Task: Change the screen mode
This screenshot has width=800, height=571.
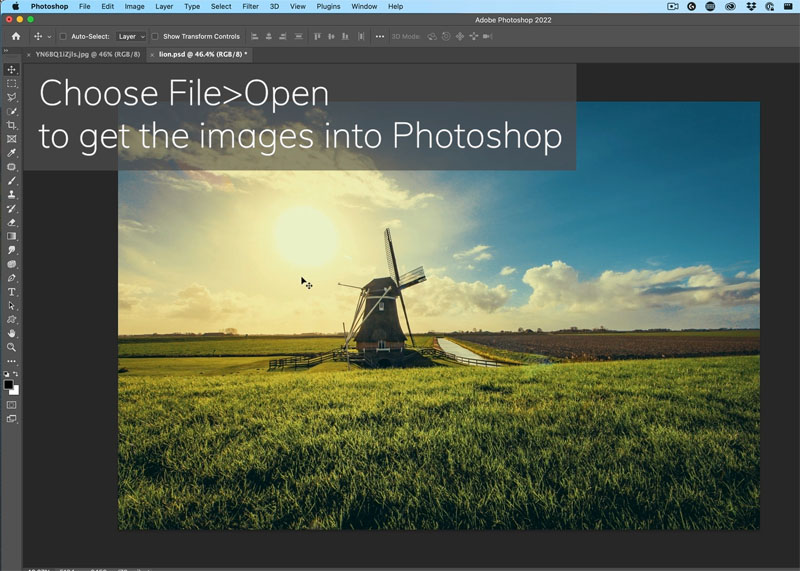Action: click(x=11, y=419)
